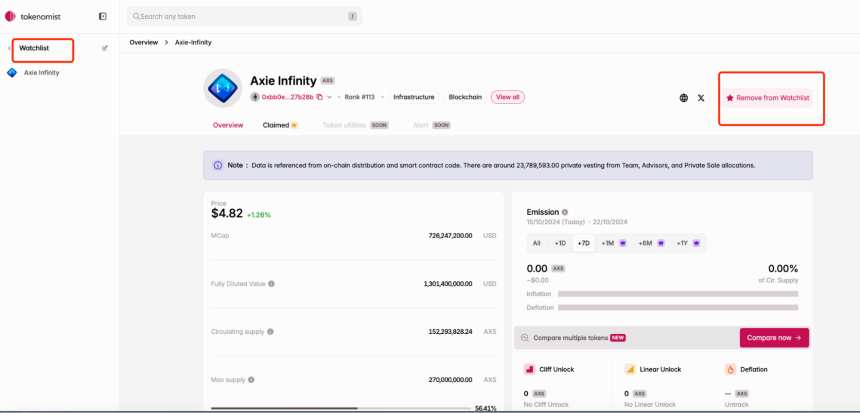The image size is (860, 413).
Task: Click the Linear Unlock icon
Action: [630, 369]
